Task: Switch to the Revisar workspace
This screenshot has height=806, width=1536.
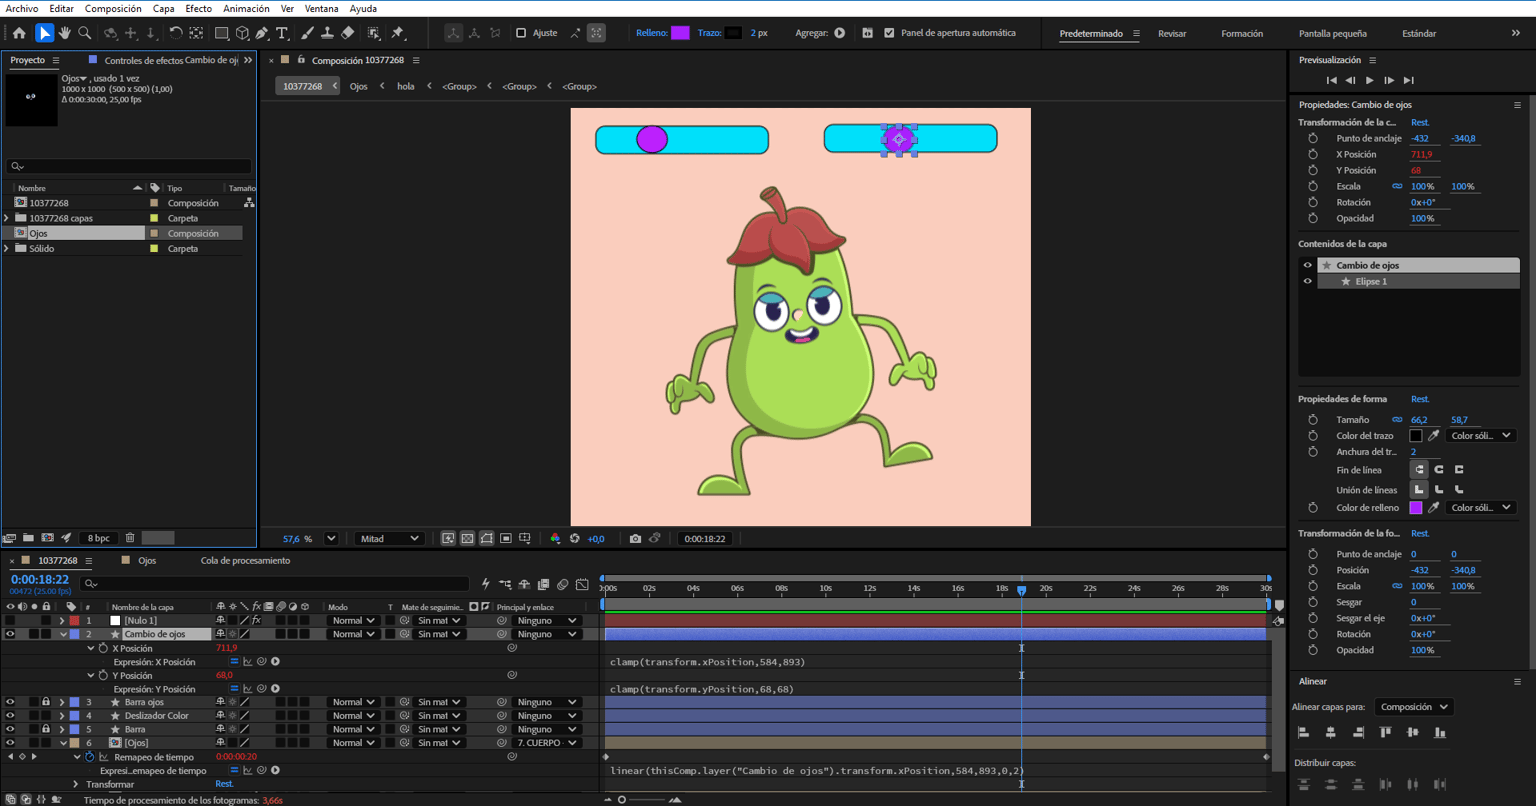Action: tap(1172, 33)
